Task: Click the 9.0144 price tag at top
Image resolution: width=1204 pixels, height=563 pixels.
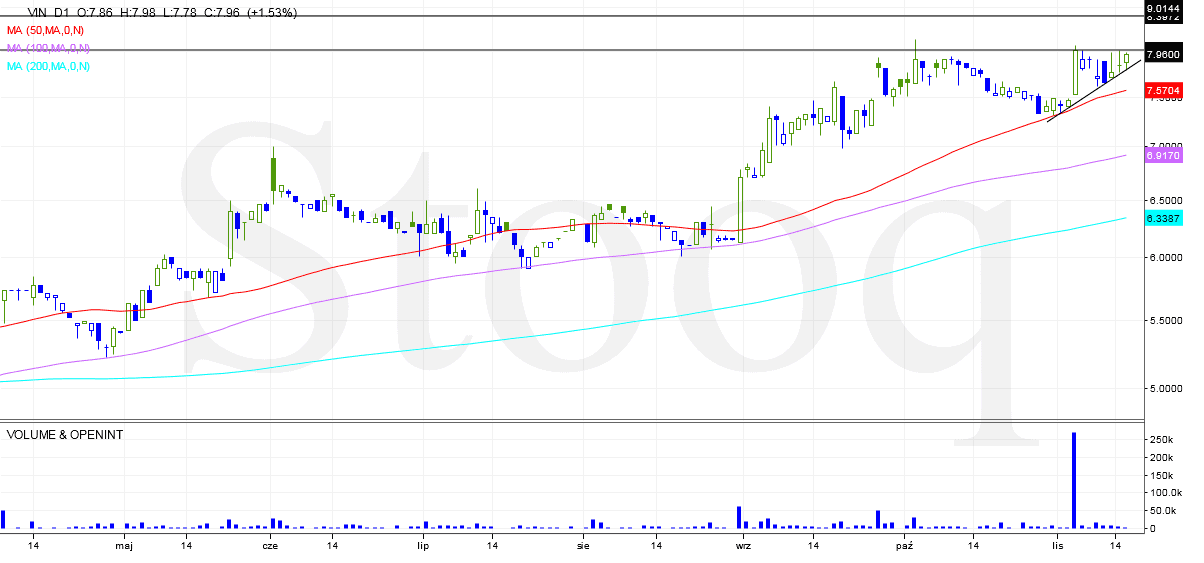Action: pos(1164,8)
